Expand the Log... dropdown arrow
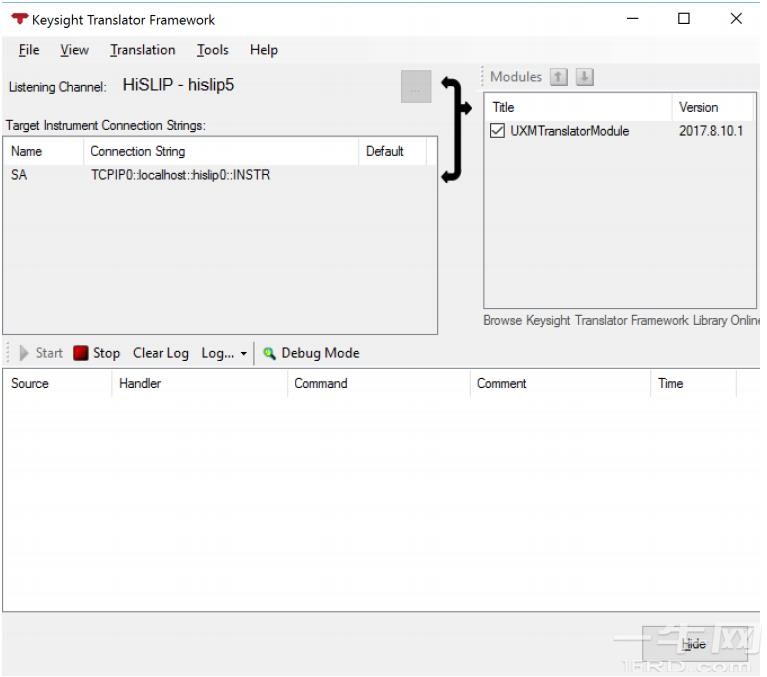 pyautogui.click(x=244, y=353)
